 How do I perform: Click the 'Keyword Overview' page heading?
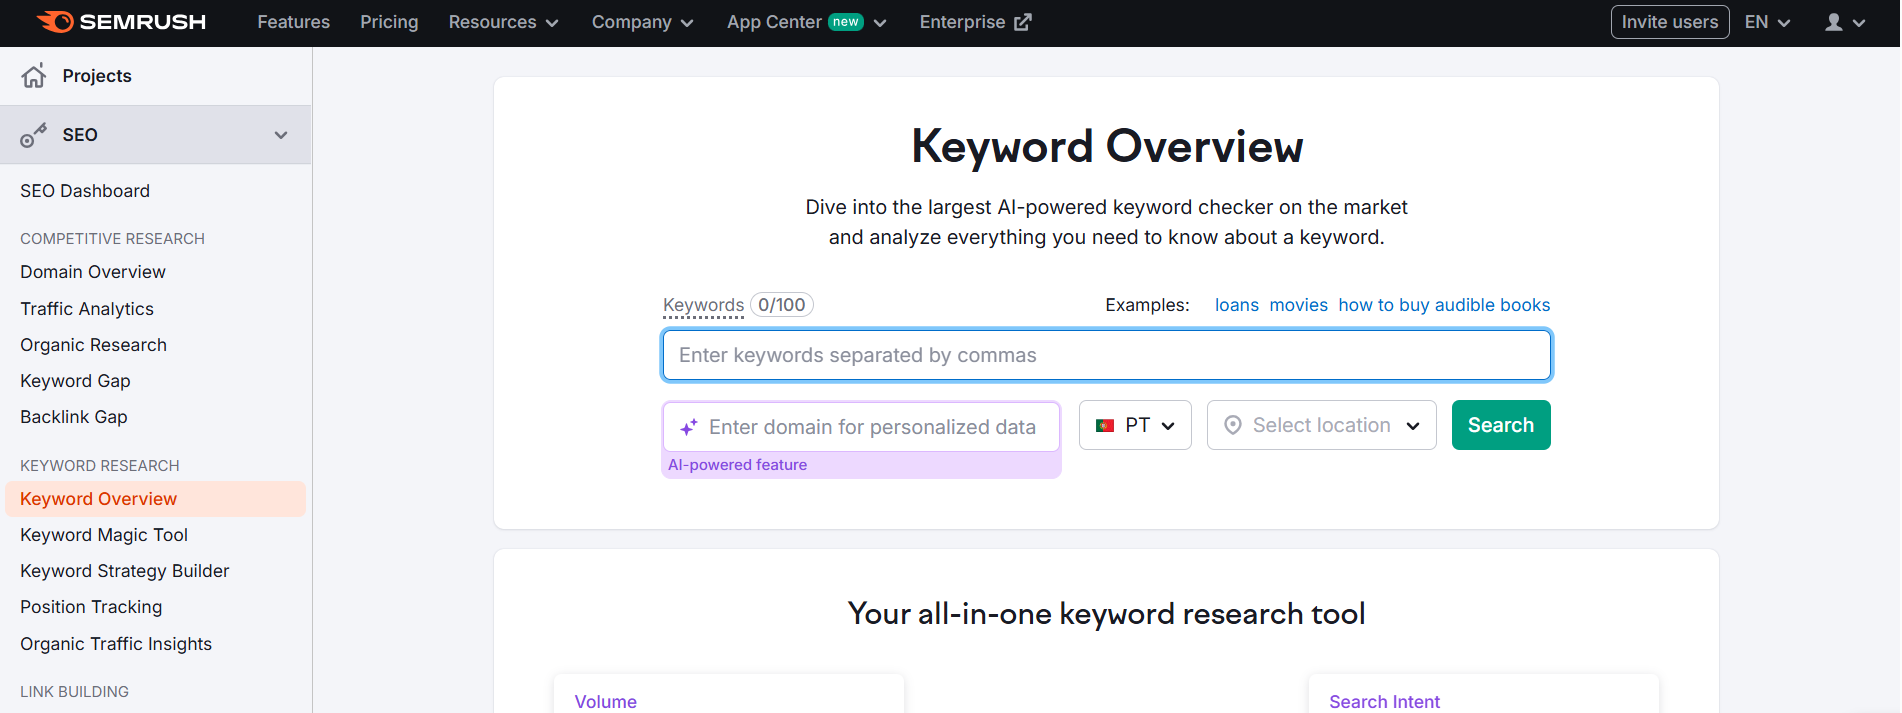click(x=1107, y=146)
